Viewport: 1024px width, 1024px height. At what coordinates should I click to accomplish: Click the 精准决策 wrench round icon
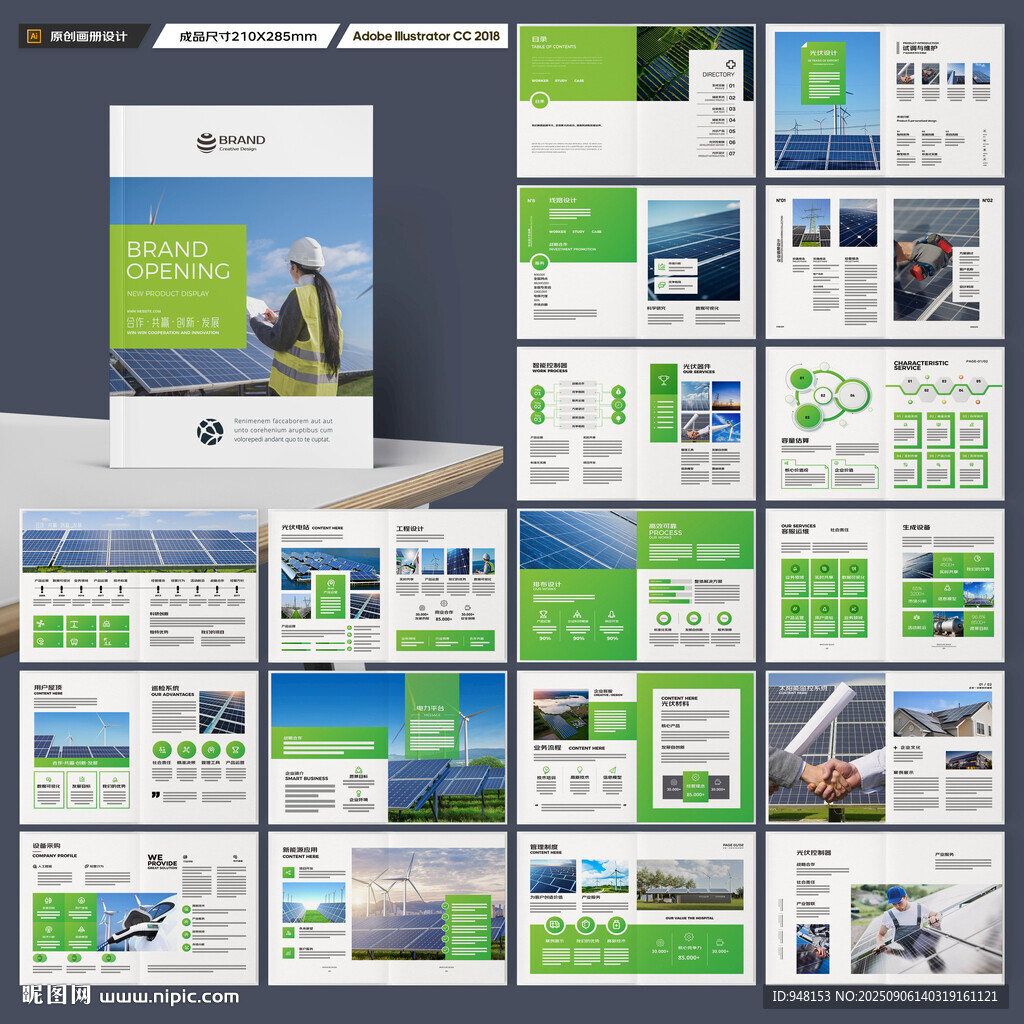click(186, 750)
